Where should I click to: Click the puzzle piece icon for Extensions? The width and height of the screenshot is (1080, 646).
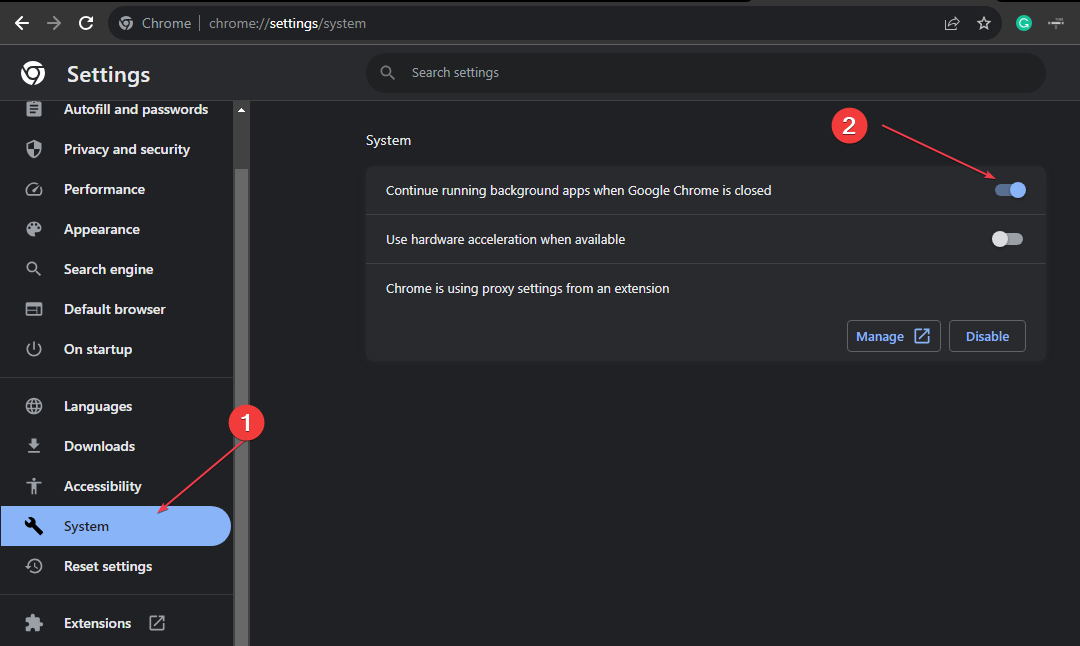pyautogui.click(x=34, y=623)
